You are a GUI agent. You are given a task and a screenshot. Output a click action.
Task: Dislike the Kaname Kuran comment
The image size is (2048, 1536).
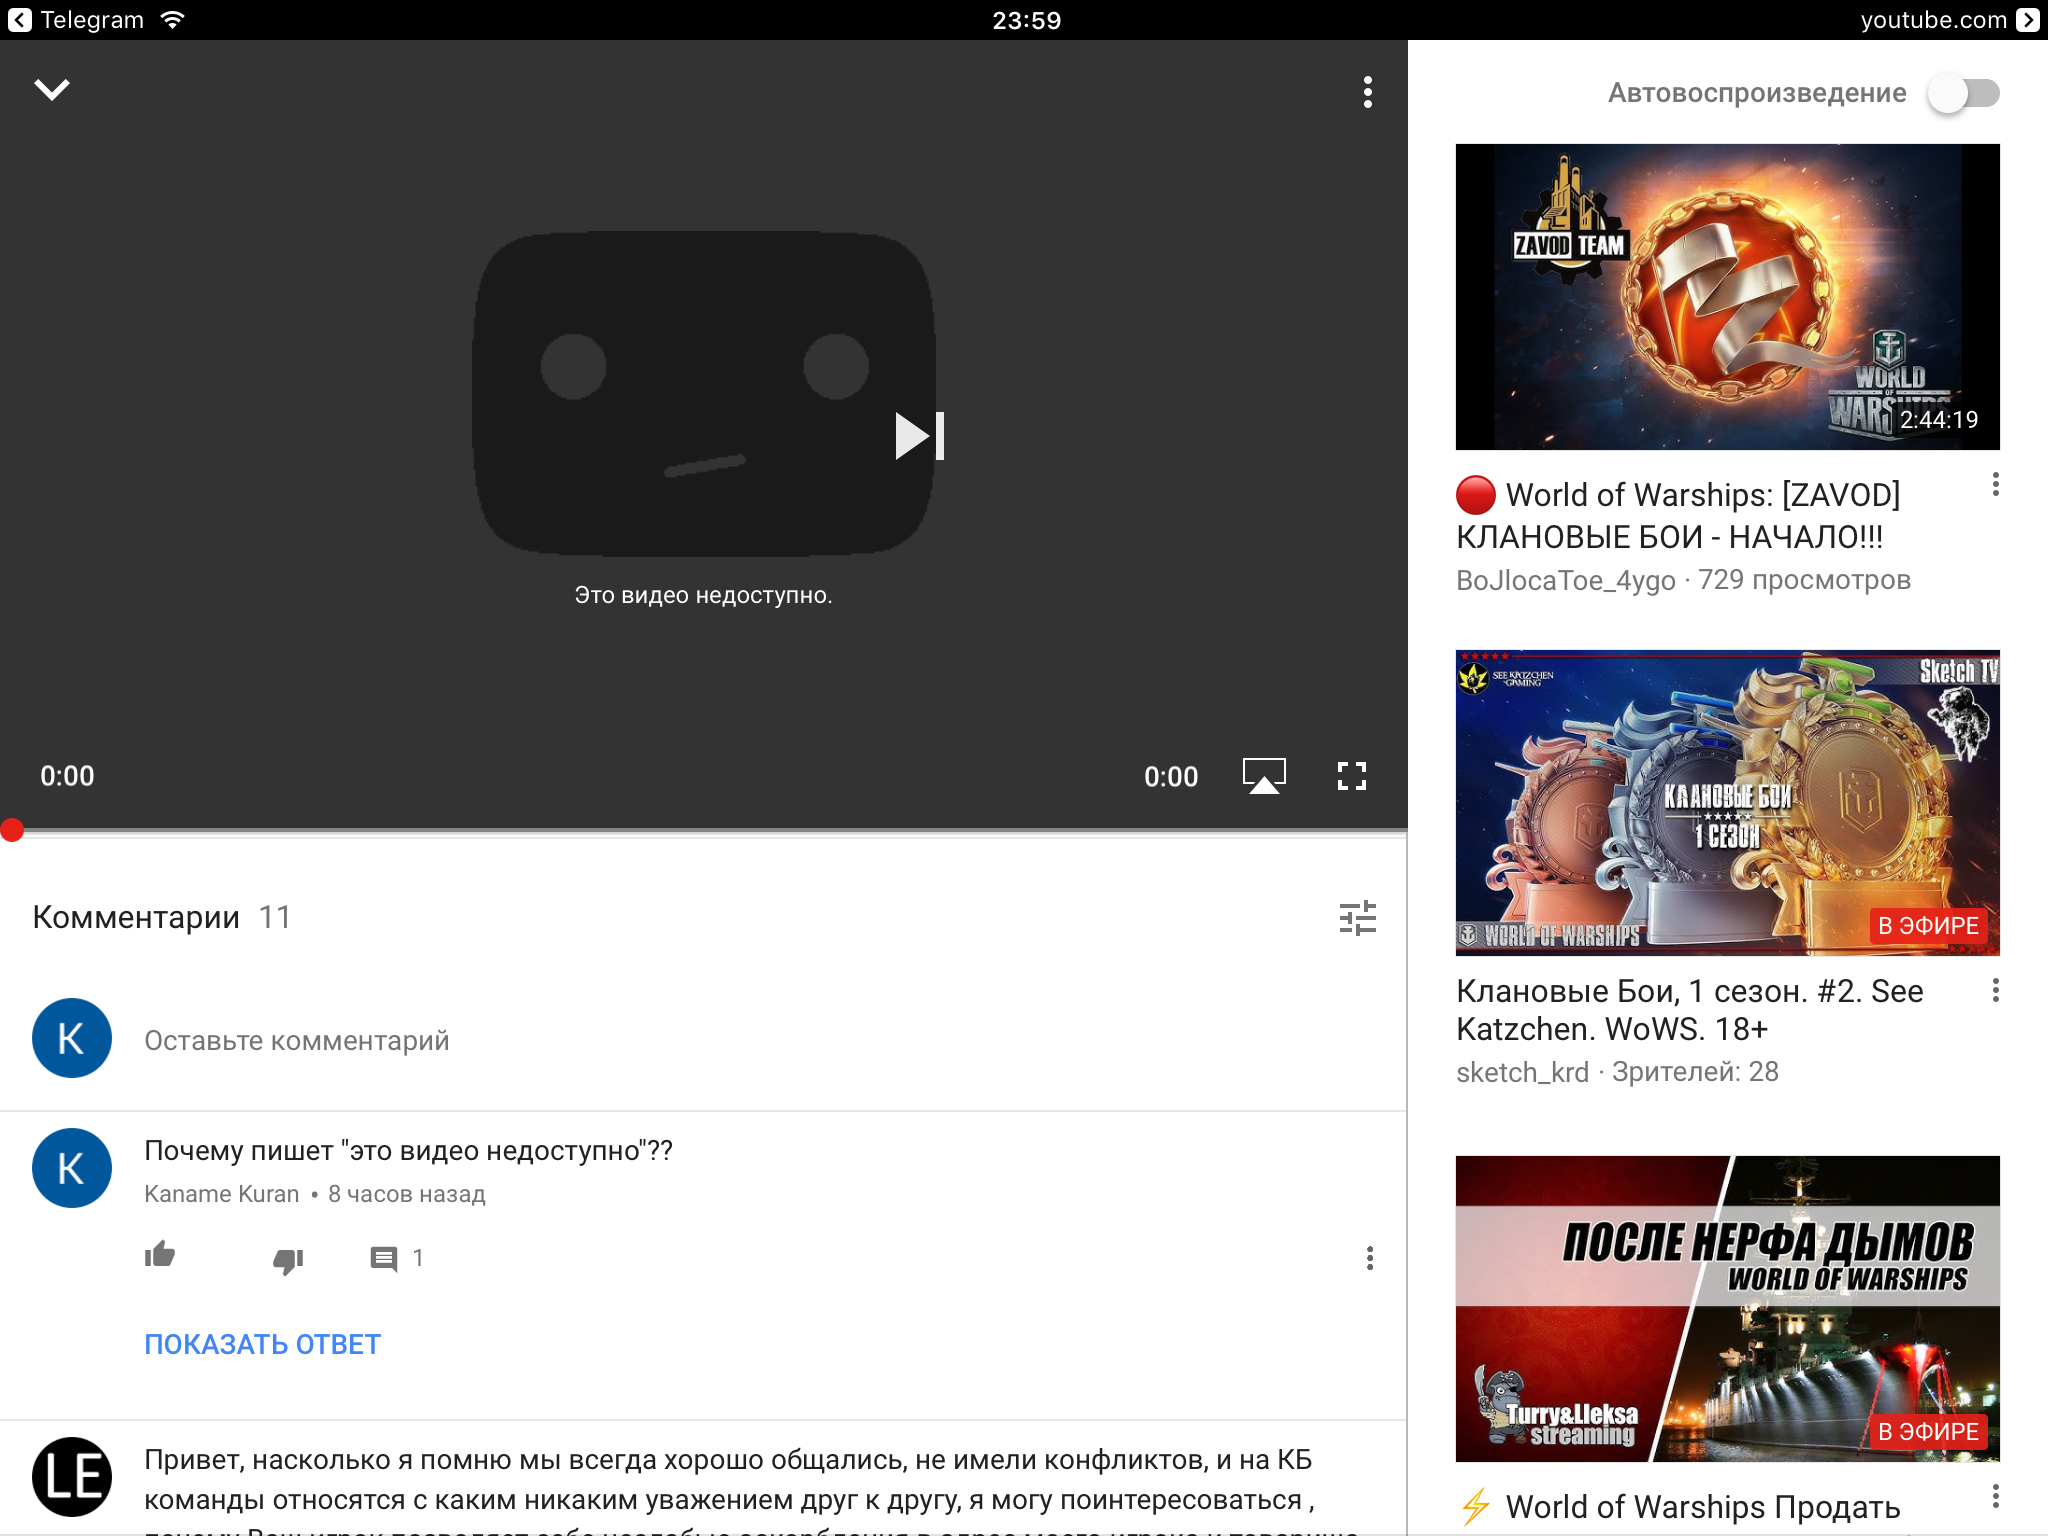[288, 1261]
